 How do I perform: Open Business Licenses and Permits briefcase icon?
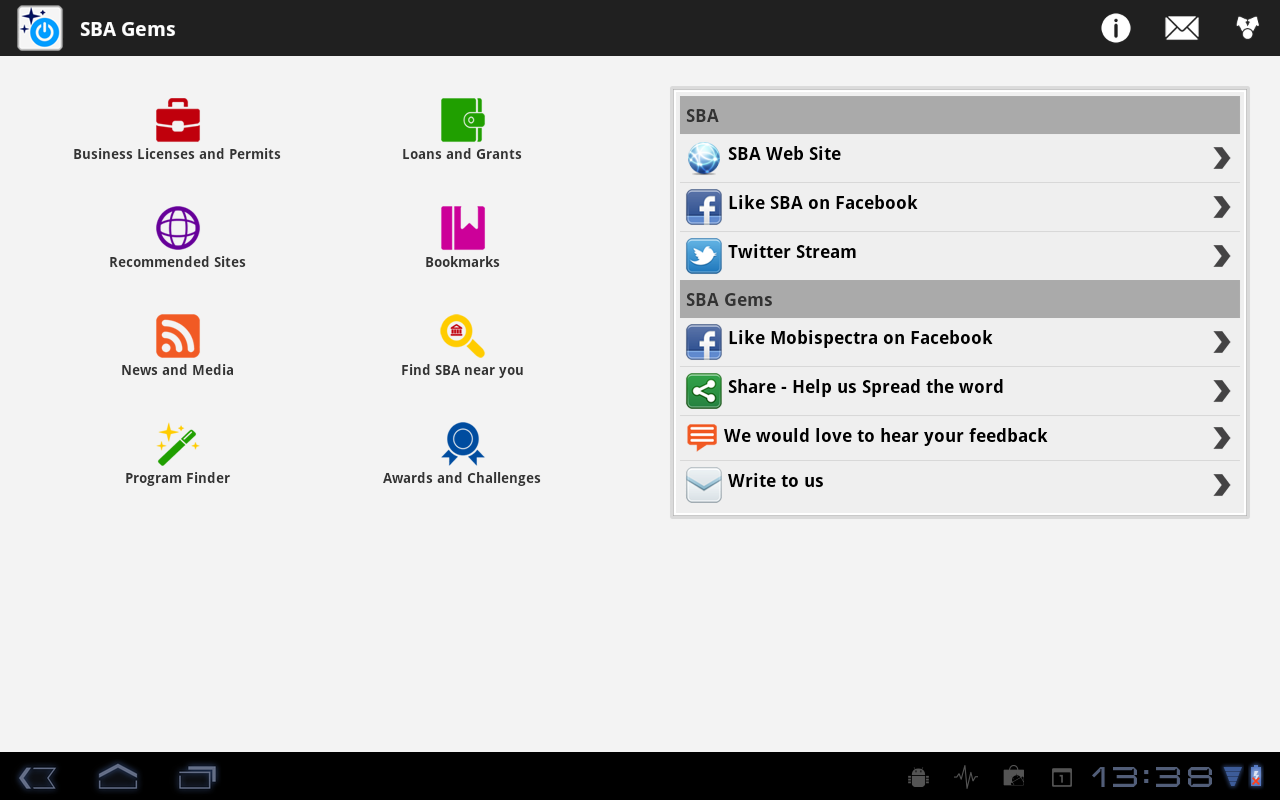(178, 120)
